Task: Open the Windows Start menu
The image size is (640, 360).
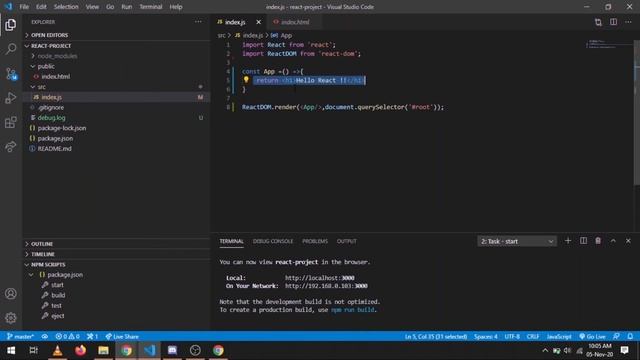Action: point(11,351)
